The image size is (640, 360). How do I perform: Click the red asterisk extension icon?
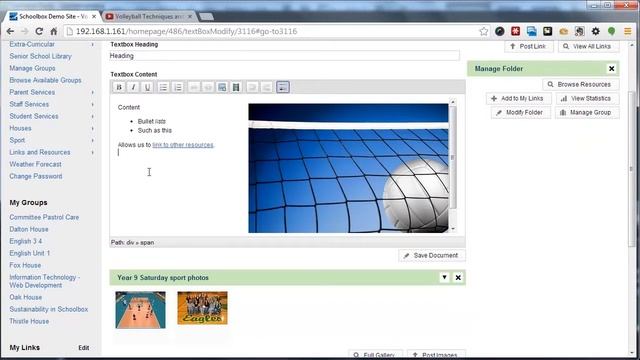tap(516, 31)
